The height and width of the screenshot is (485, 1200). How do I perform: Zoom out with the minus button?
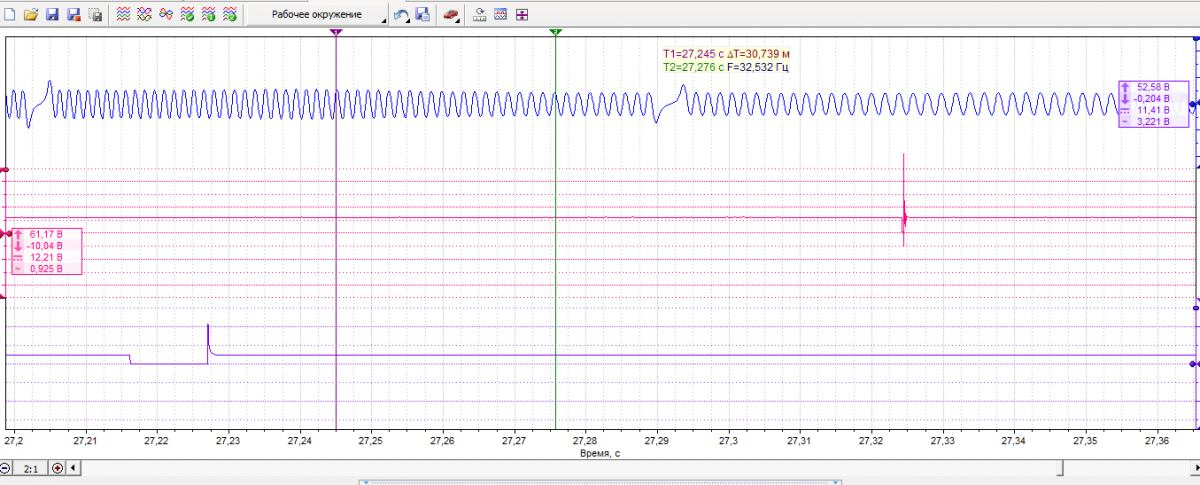point(7,468)
